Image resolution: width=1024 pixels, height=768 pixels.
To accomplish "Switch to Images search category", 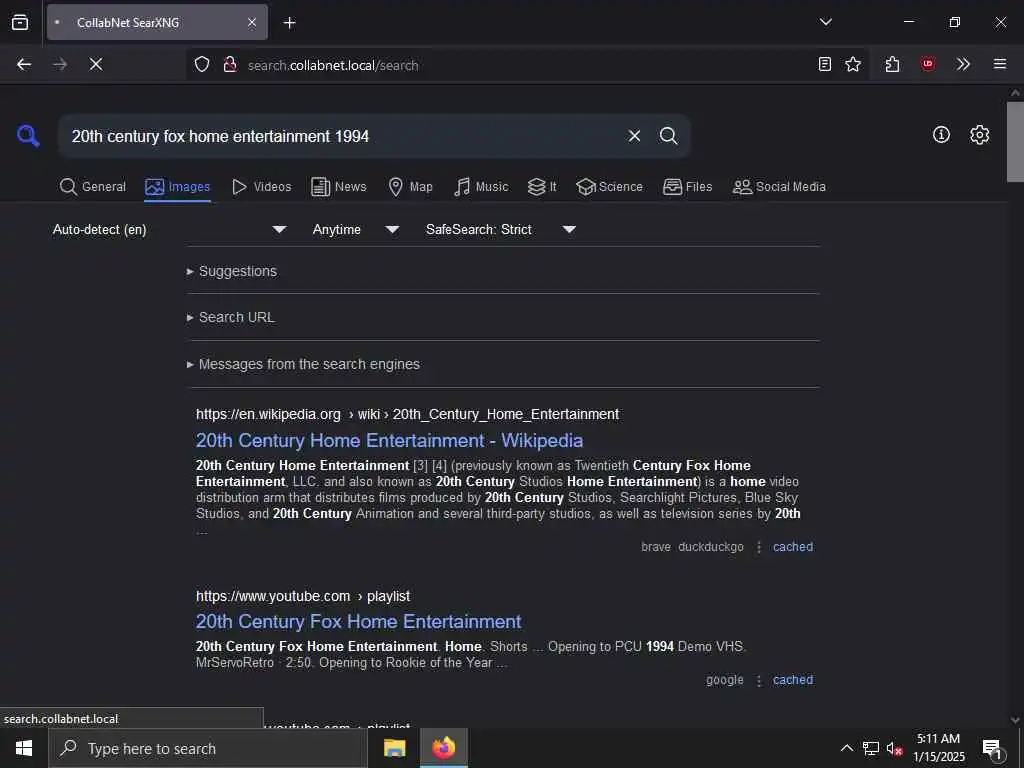I will point(178,187).
